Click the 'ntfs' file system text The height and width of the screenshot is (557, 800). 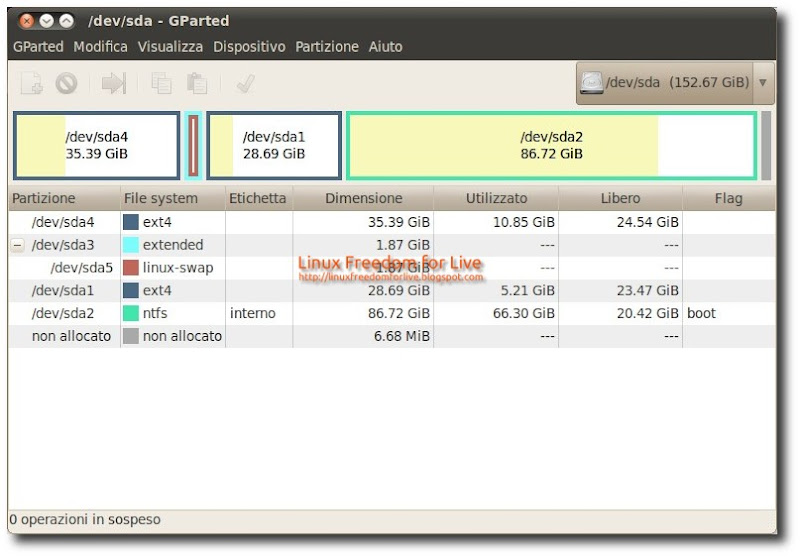tap(155, 313)
